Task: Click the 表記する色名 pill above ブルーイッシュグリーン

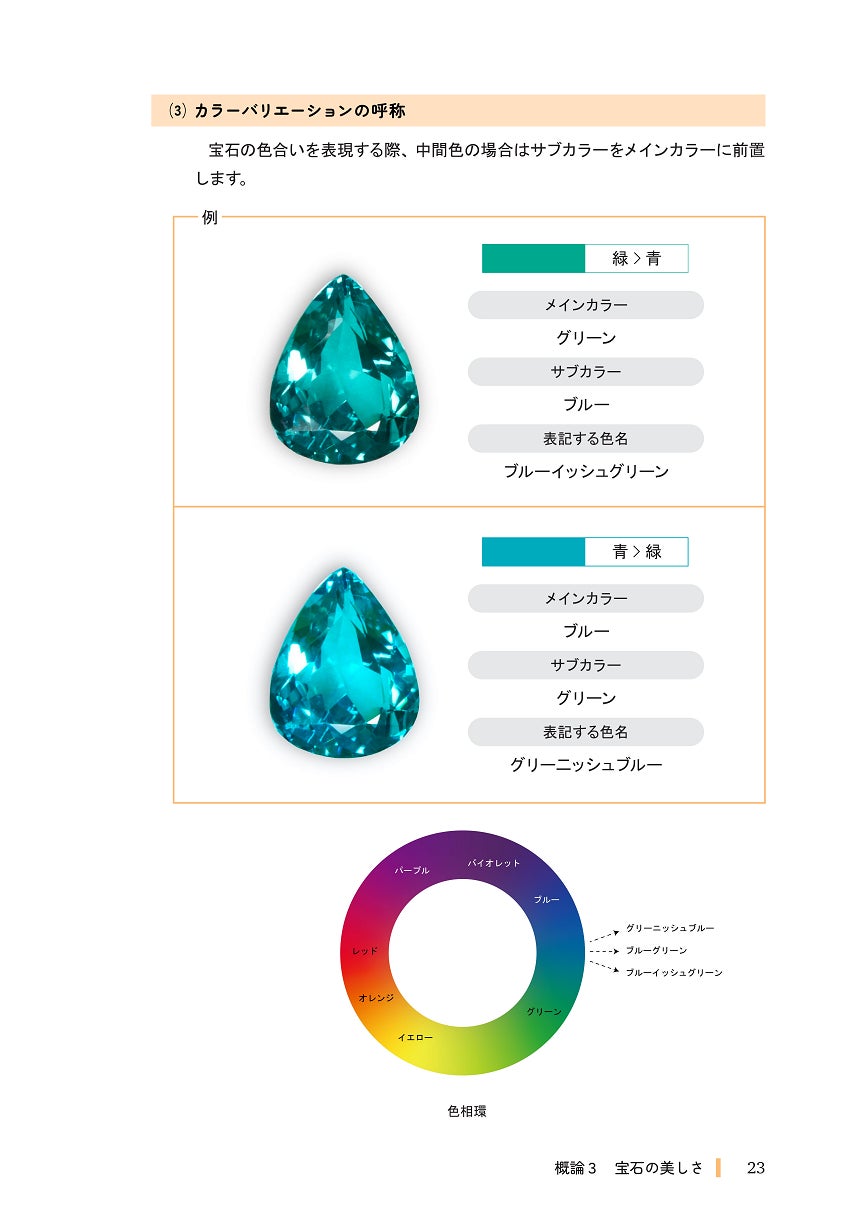Action: (x=586, y=439)
